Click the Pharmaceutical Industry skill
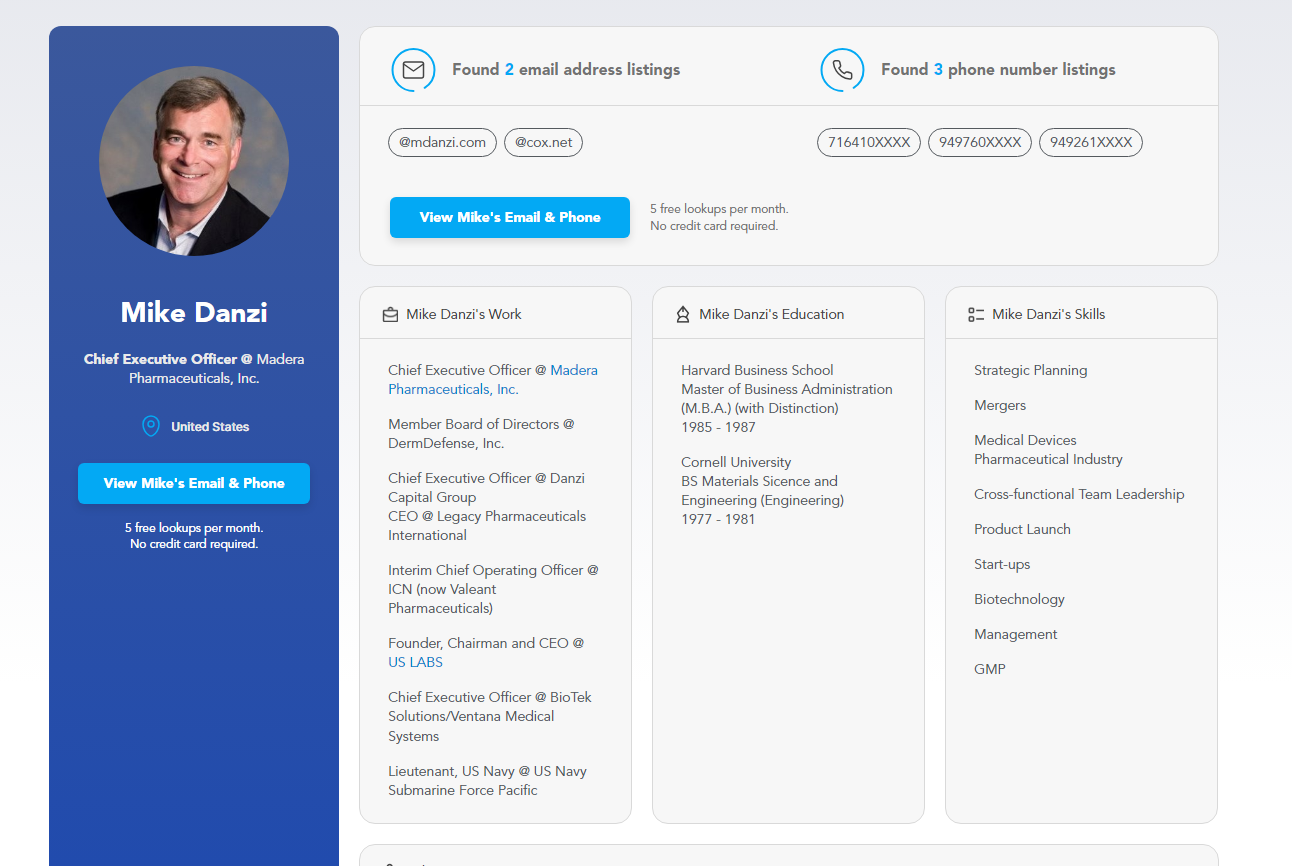 point(1048,459)
